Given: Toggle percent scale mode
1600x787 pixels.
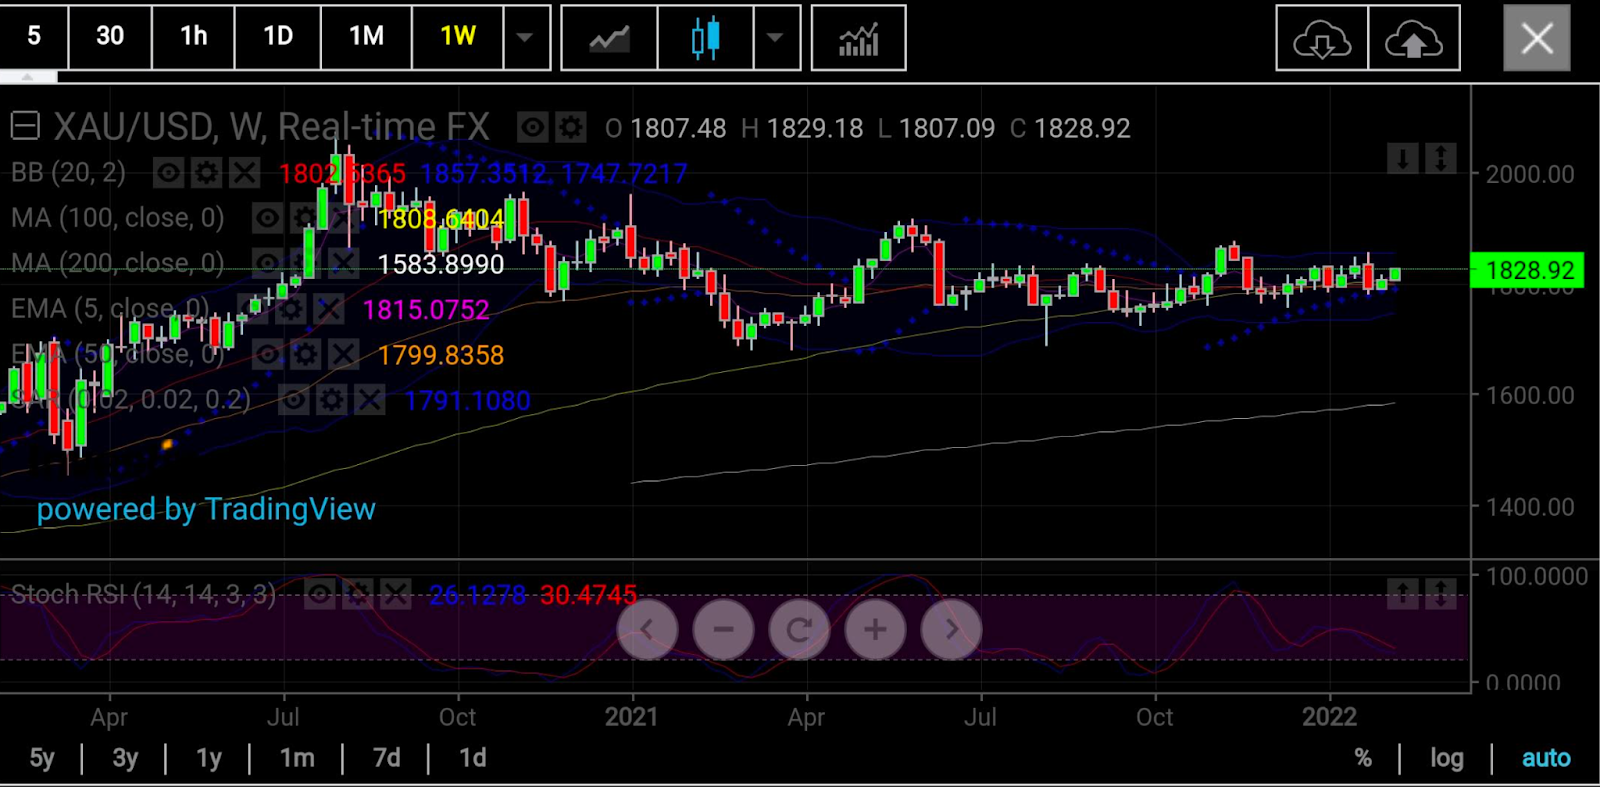Looking at the screenshot, I should [x=1363, y=758].
